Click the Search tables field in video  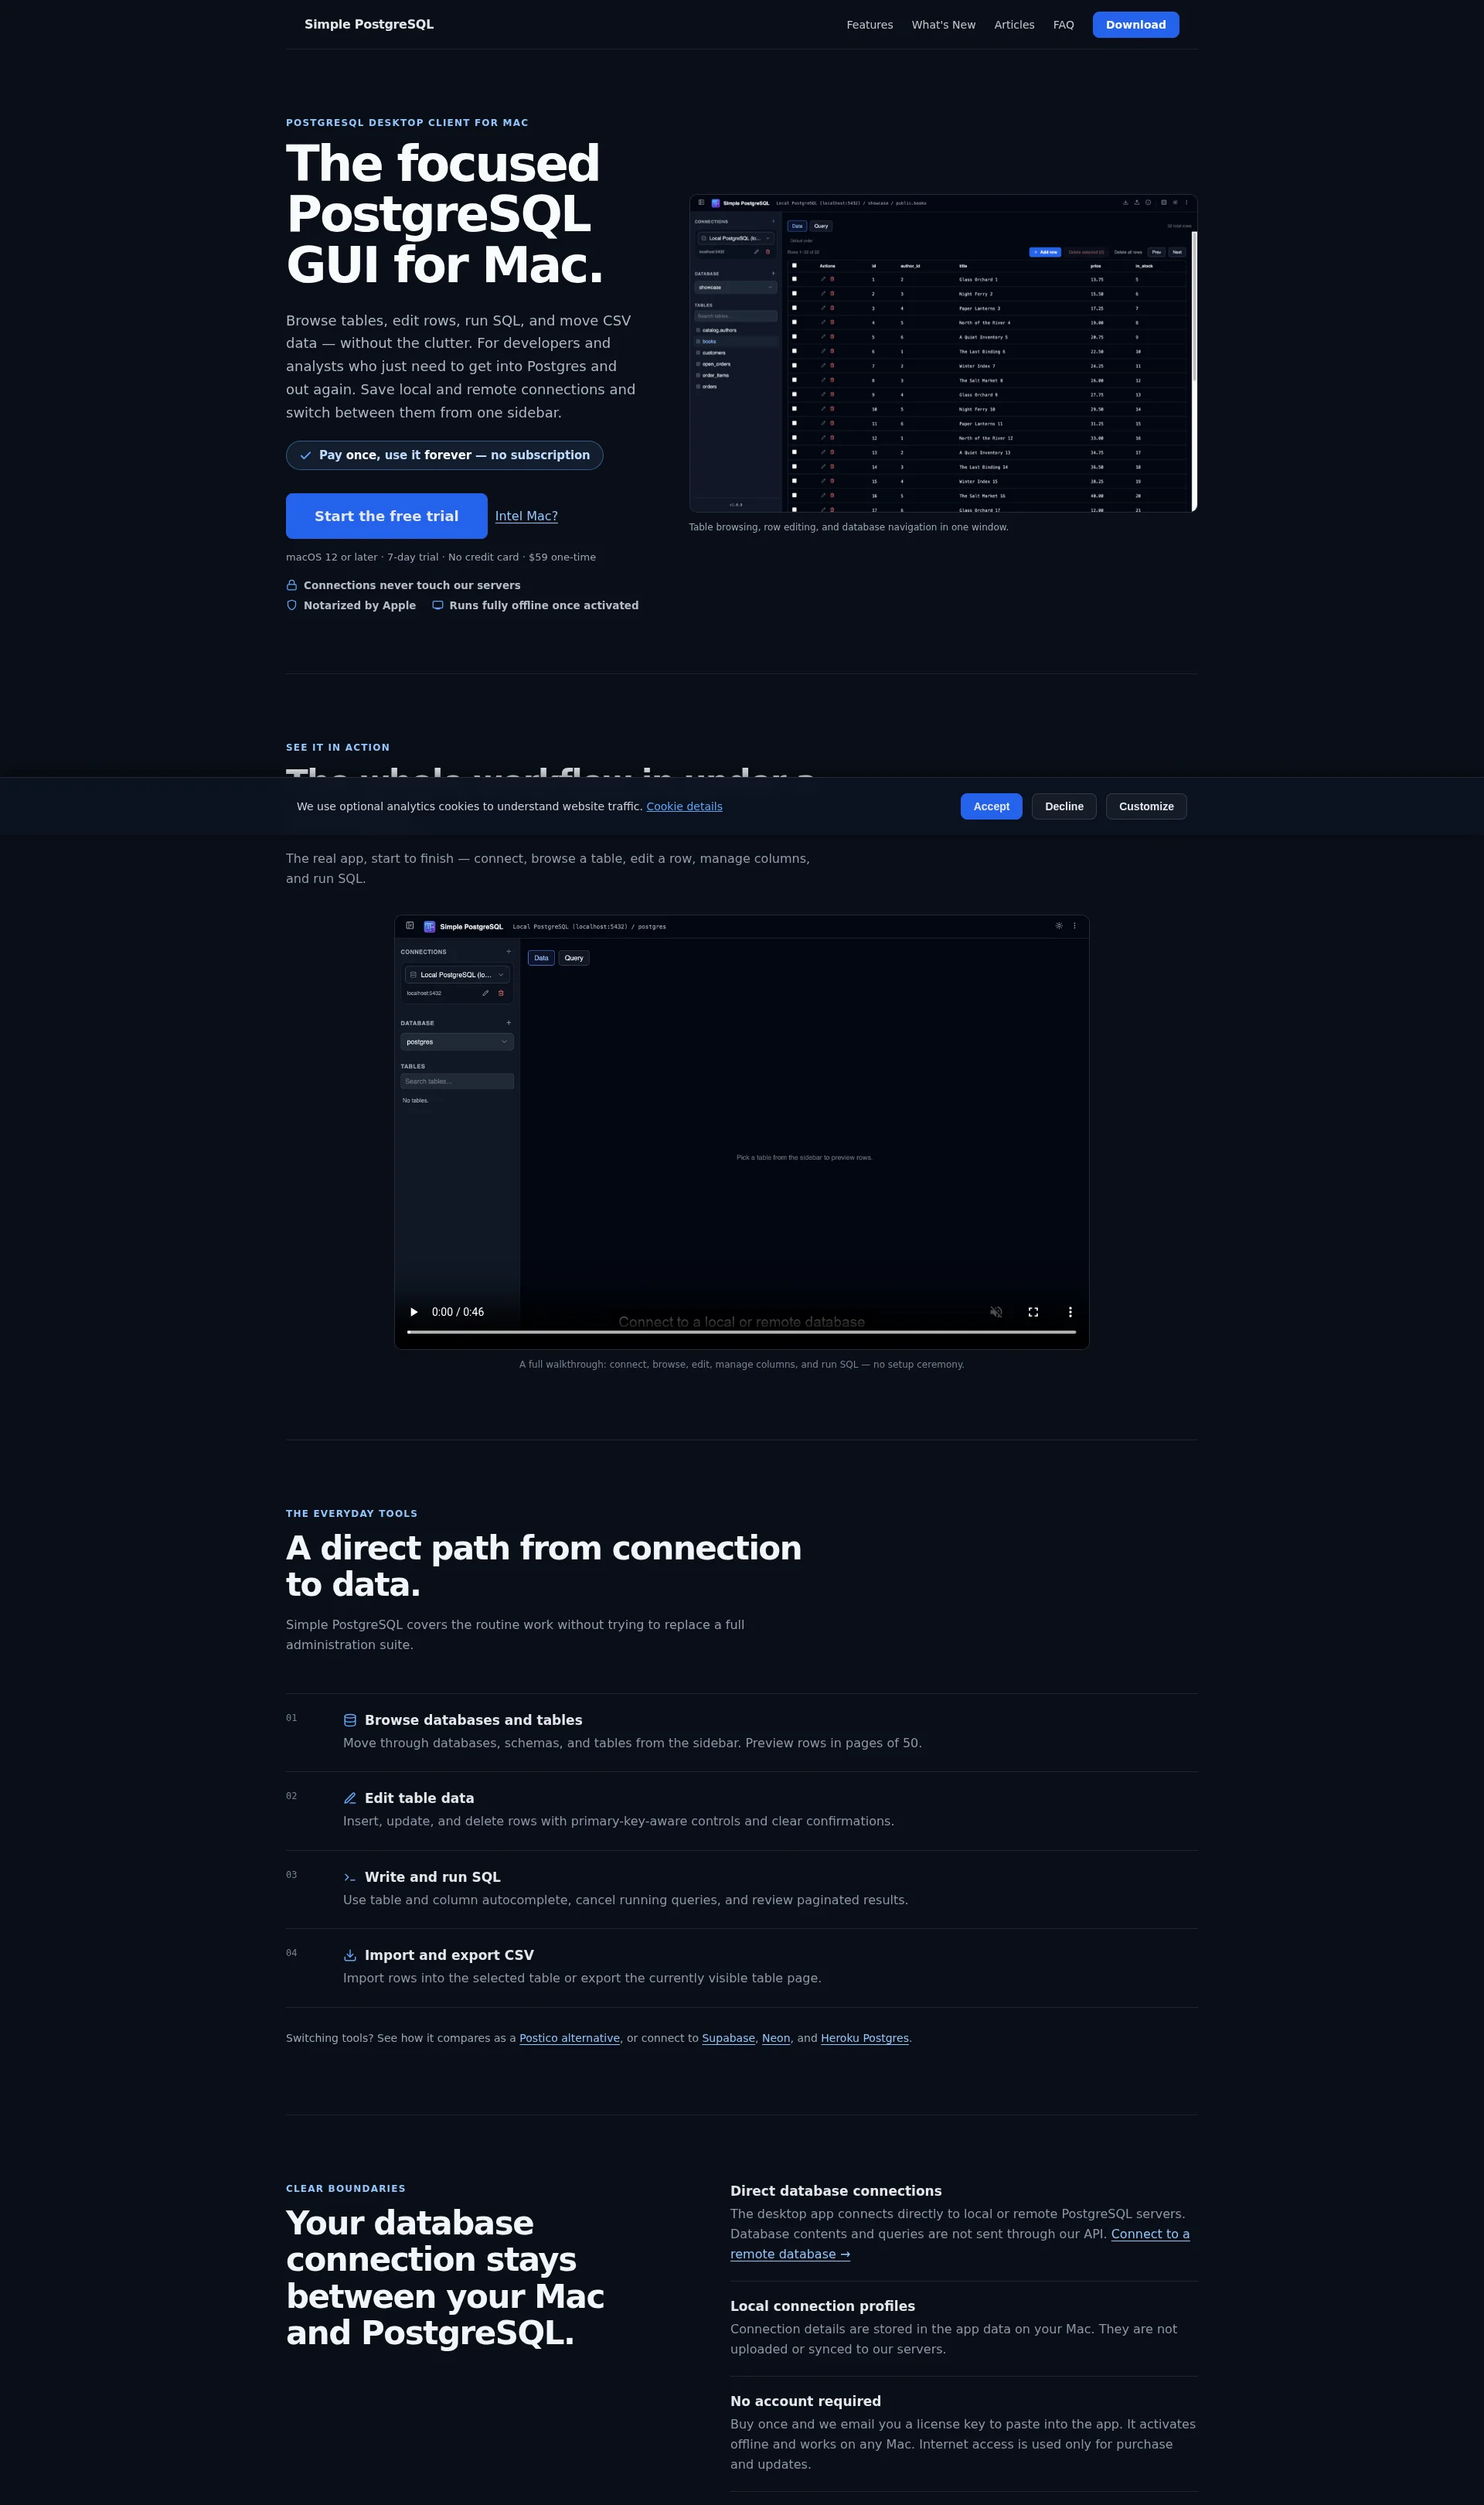pyautogui.click(x=457, y=1081)
